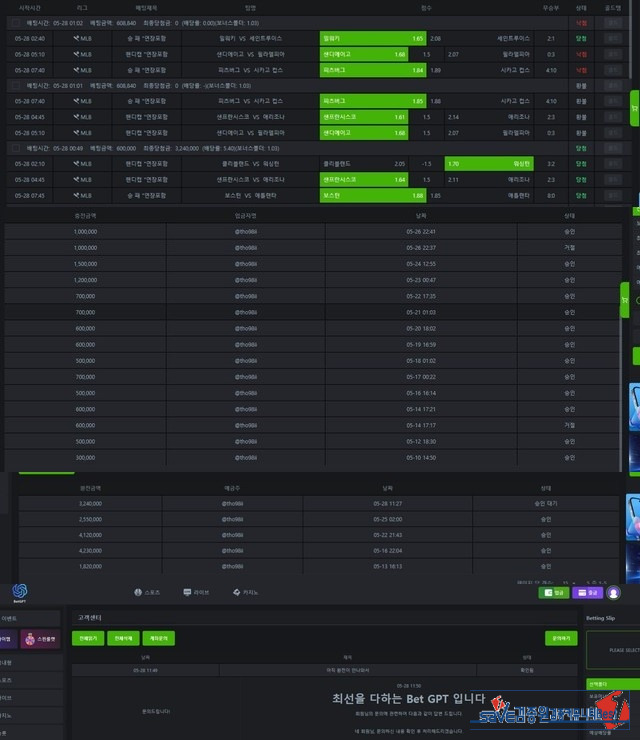Click the 3,240,000 withdrawal amount

[90, 504]
